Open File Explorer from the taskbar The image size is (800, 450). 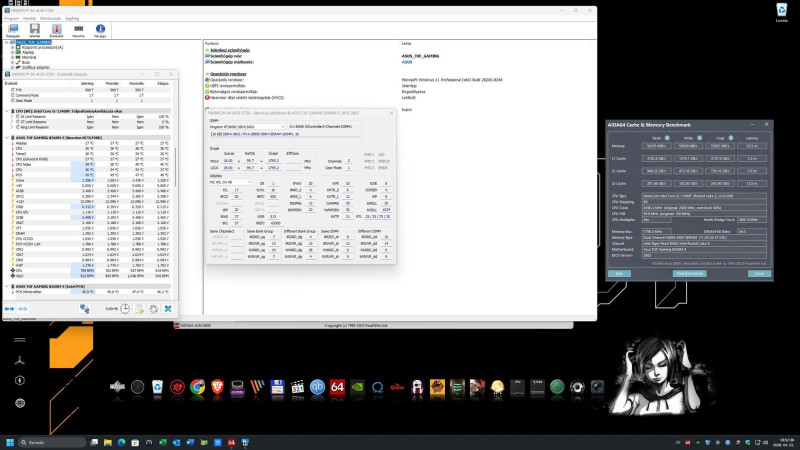(108, 442)
